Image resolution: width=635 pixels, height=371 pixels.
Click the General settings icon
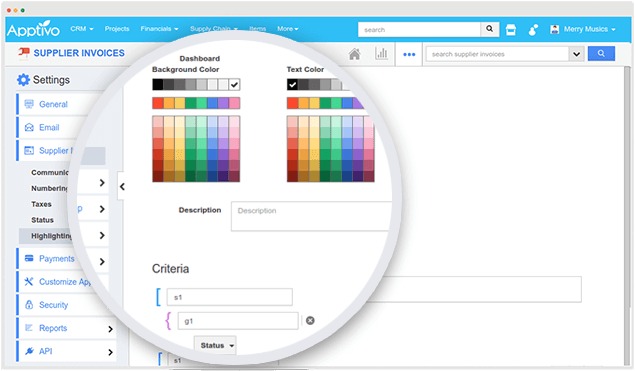click(x=29, y=104)
